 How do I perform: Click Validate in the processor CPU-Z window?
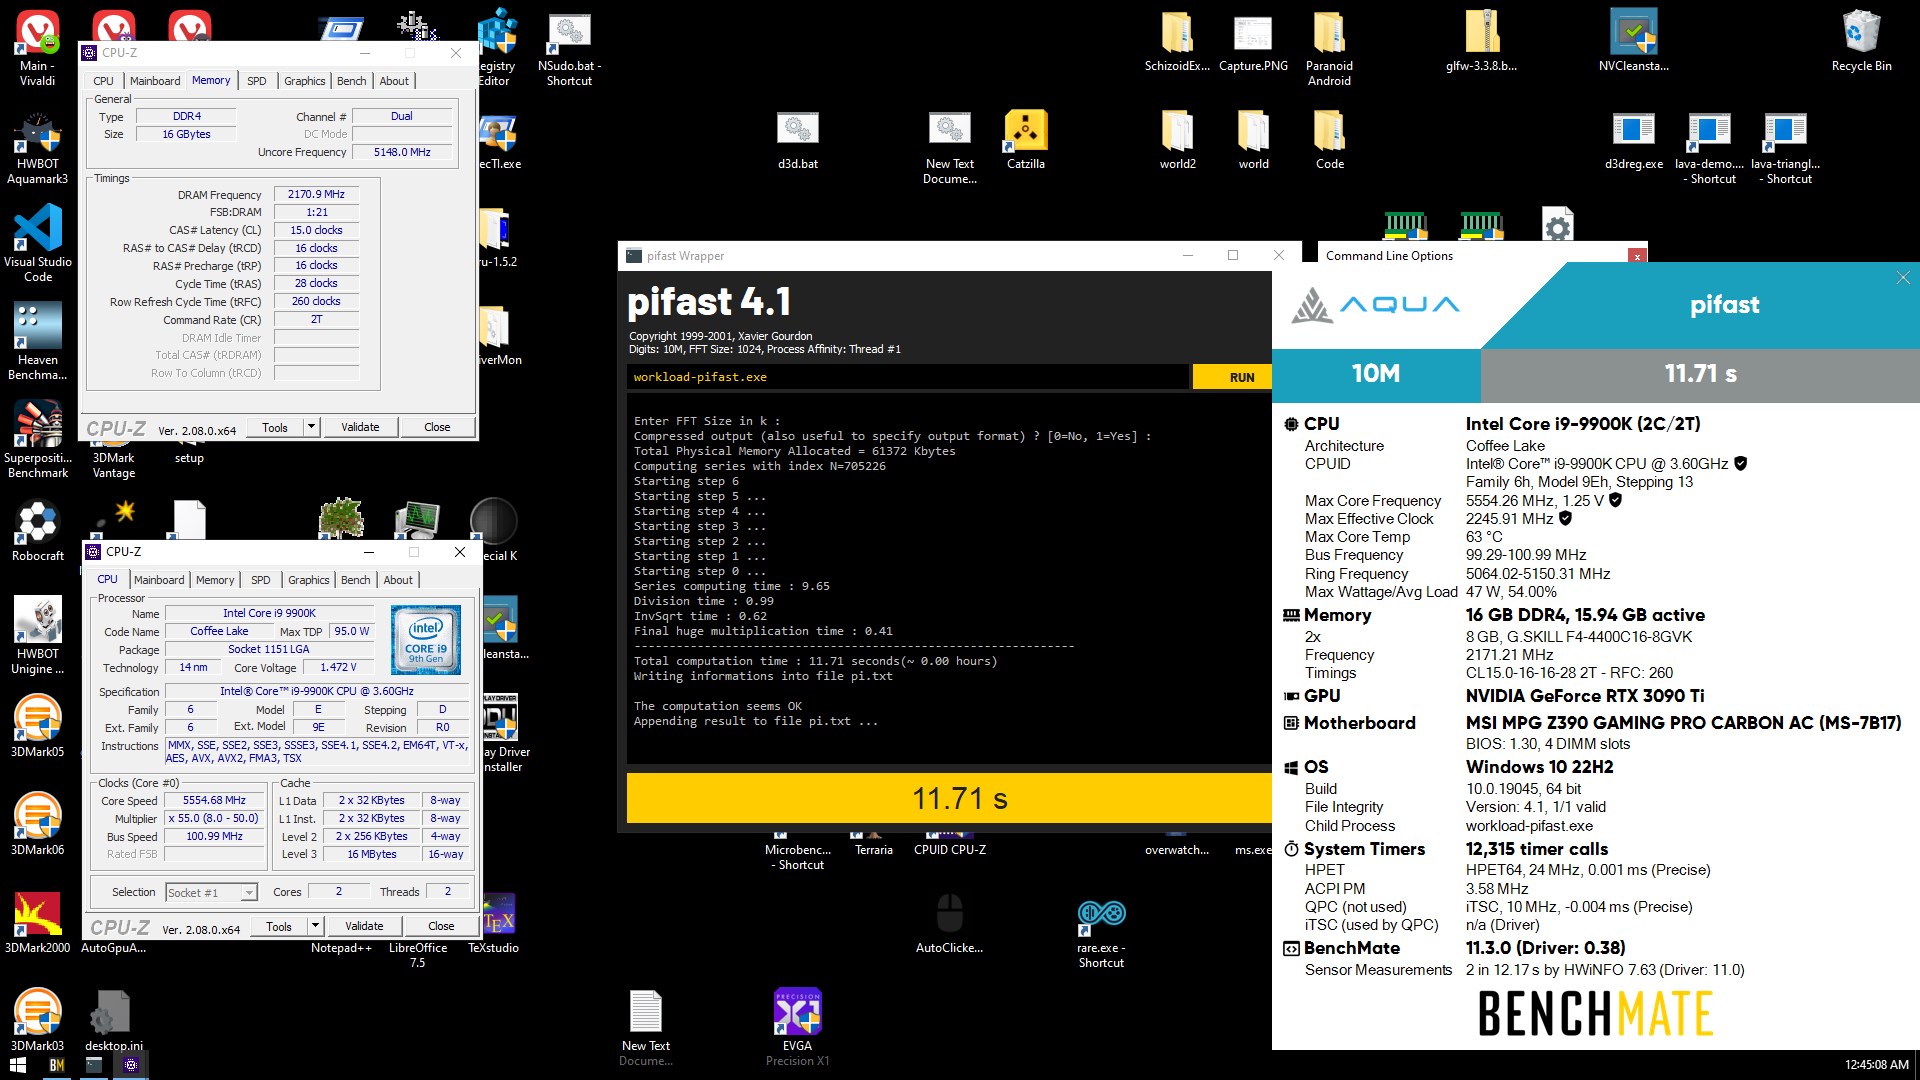click(x=364, y=926)
